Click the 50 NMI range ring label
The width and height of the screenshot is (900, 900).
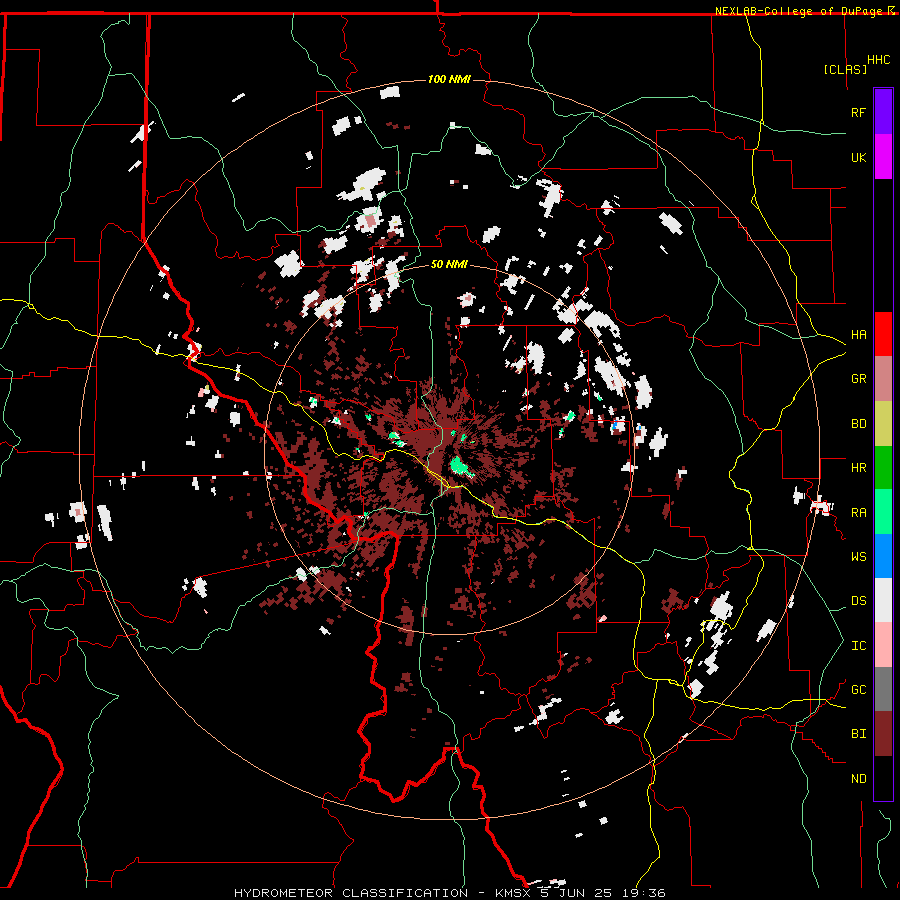[x=449, y=264]
